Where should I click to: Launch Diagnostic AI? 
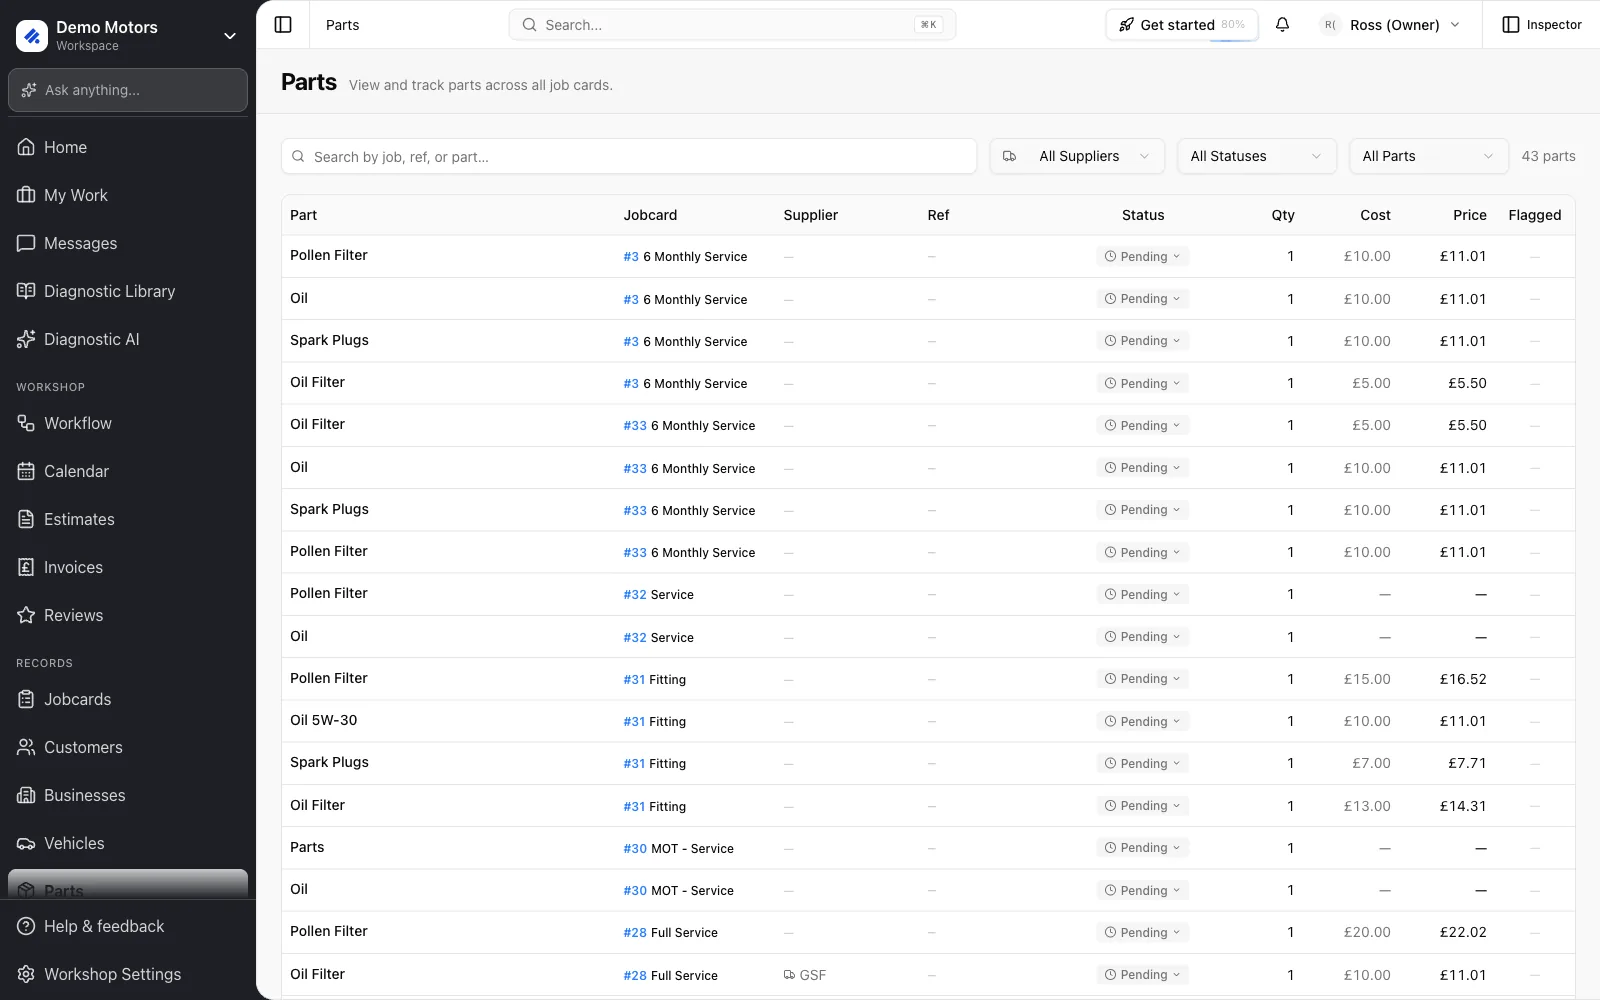pyautogui.click(x=128, y=339)
